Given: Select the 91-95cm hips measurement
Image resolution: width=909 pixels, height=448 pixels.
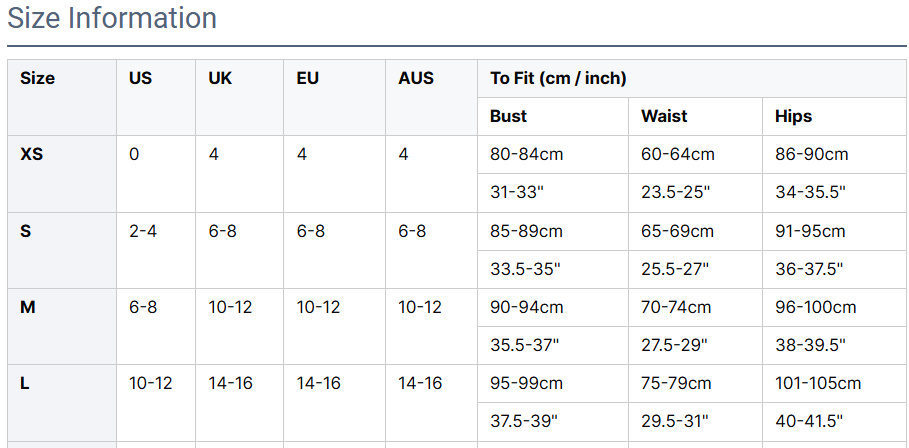Looking at the screenshot, I should tap(811, 231).
